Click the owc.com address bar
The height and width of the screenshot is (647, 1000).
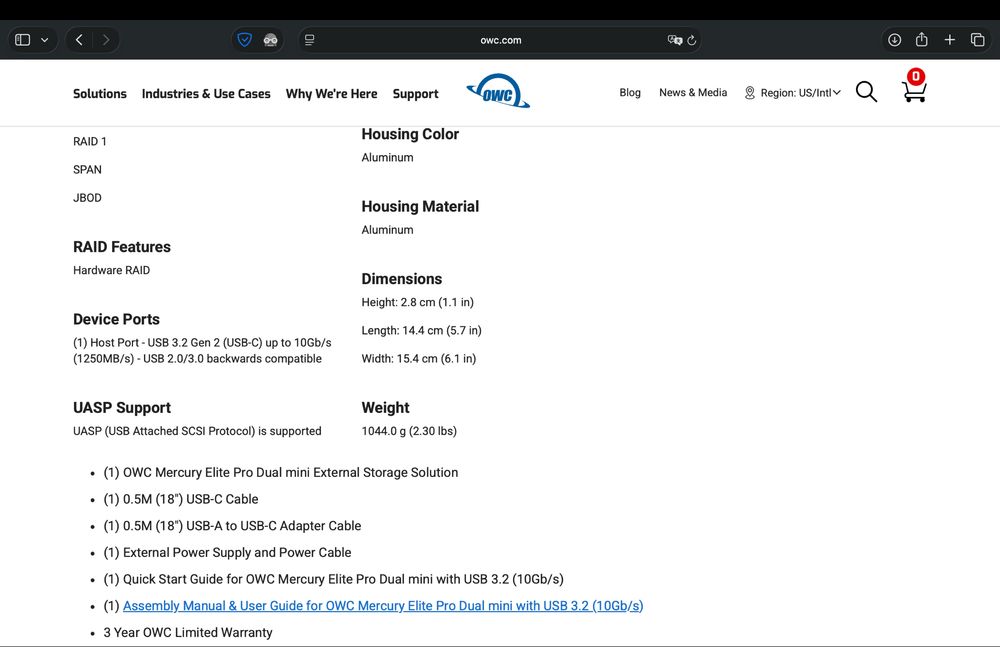[x=501, y=40]
